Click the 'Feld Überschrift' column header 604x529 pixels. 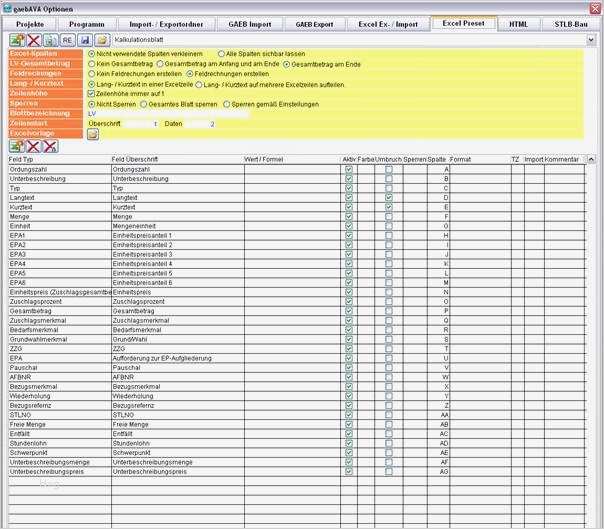[x=135, y=159]
